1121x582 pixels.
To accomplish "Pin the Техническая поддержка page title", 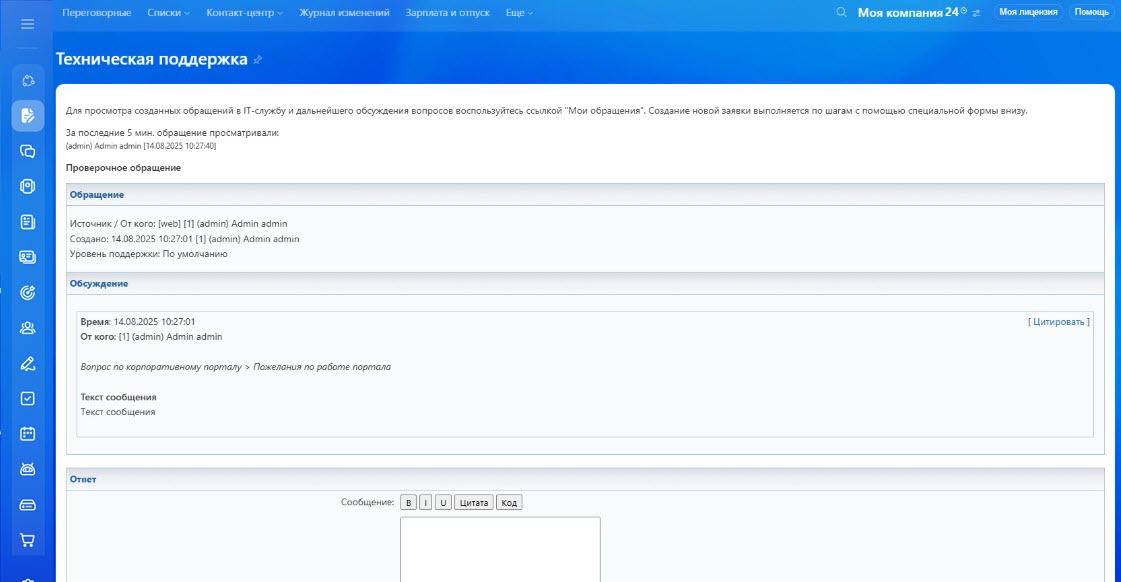I will point(258,60).
